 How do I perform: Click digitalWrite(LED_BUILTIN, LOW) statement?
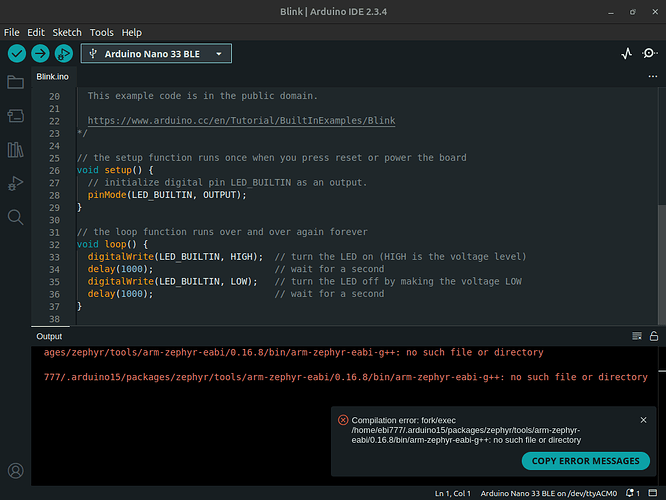[172, 281]
